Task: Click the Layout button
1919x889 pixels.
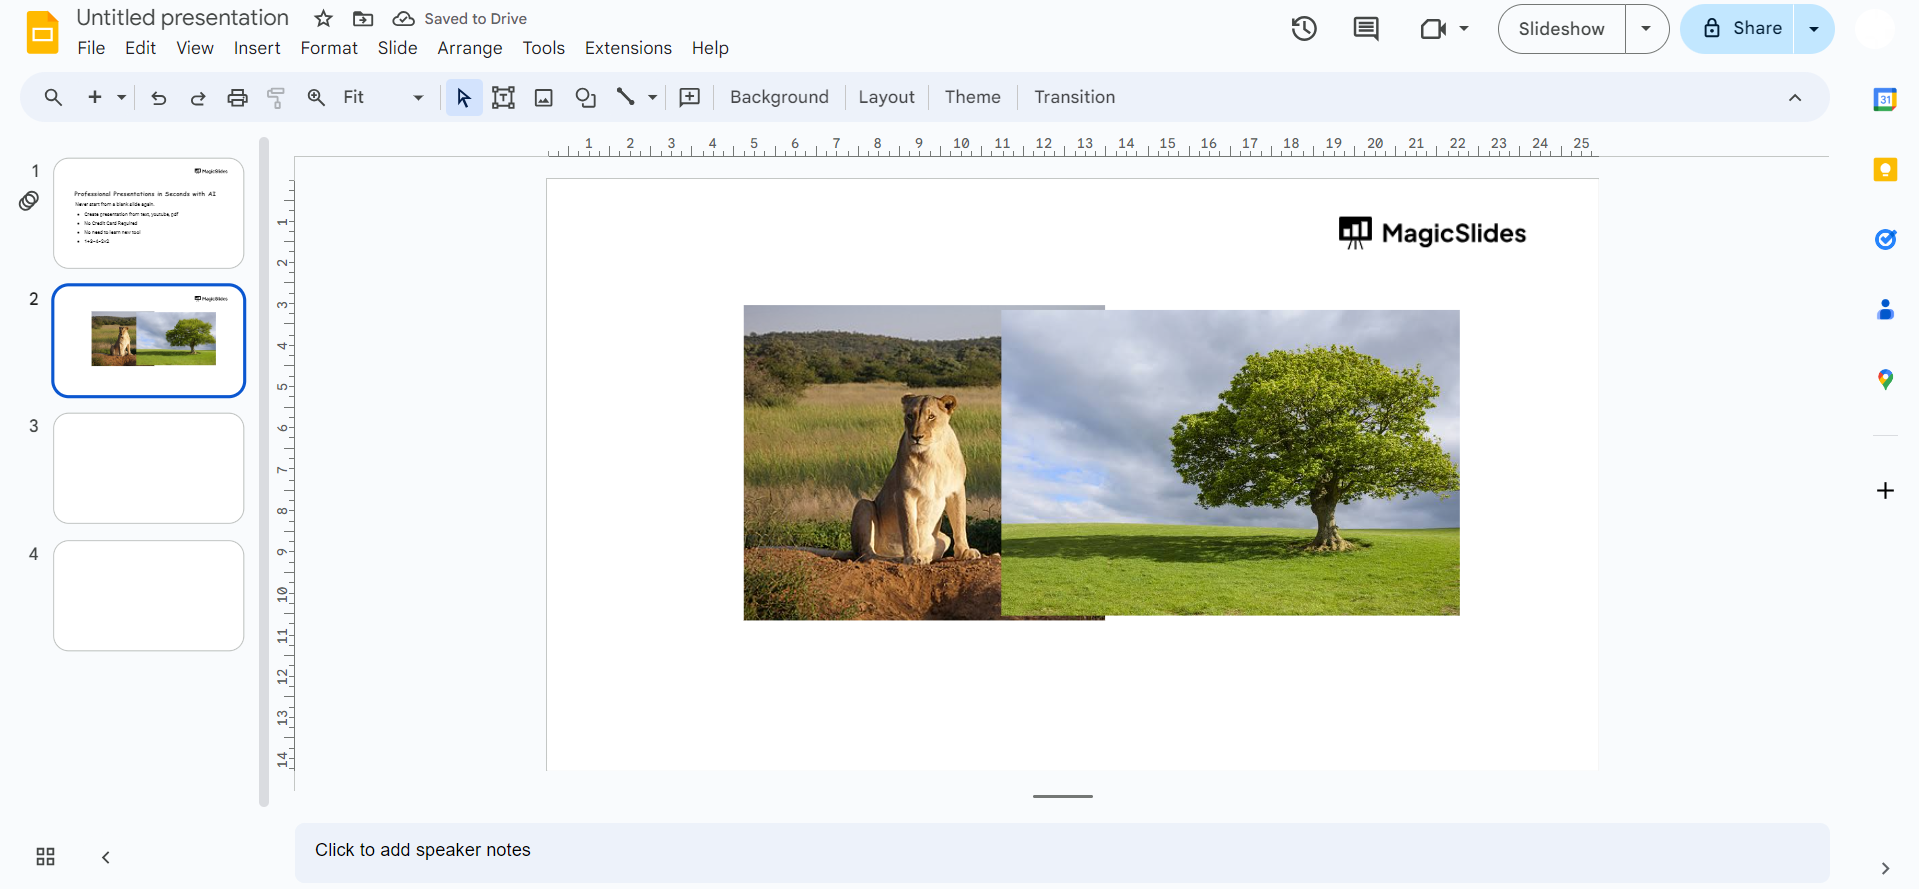Action: pos(886,97)
